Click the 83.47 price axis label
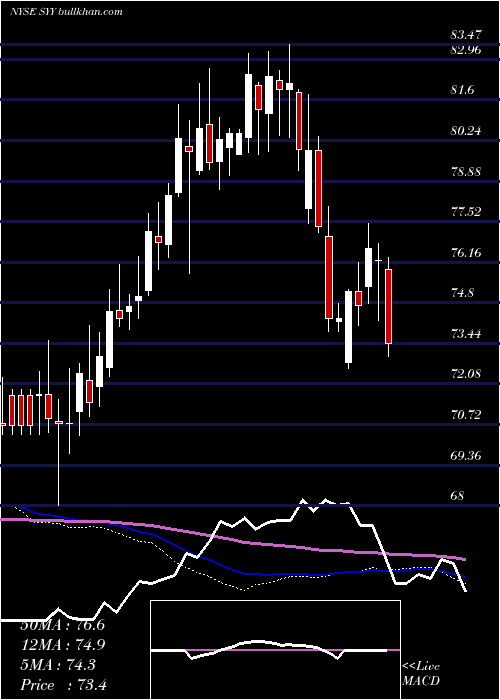 (466, 35)
